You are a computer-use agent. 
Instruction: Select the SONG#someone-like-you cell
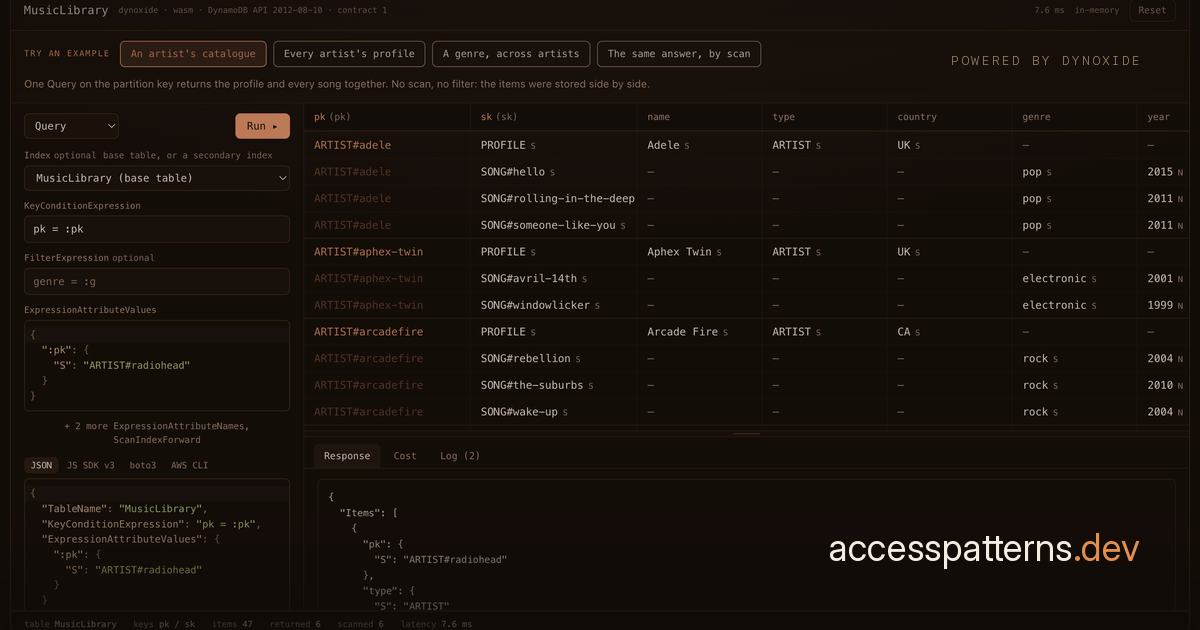click(553, 225)
